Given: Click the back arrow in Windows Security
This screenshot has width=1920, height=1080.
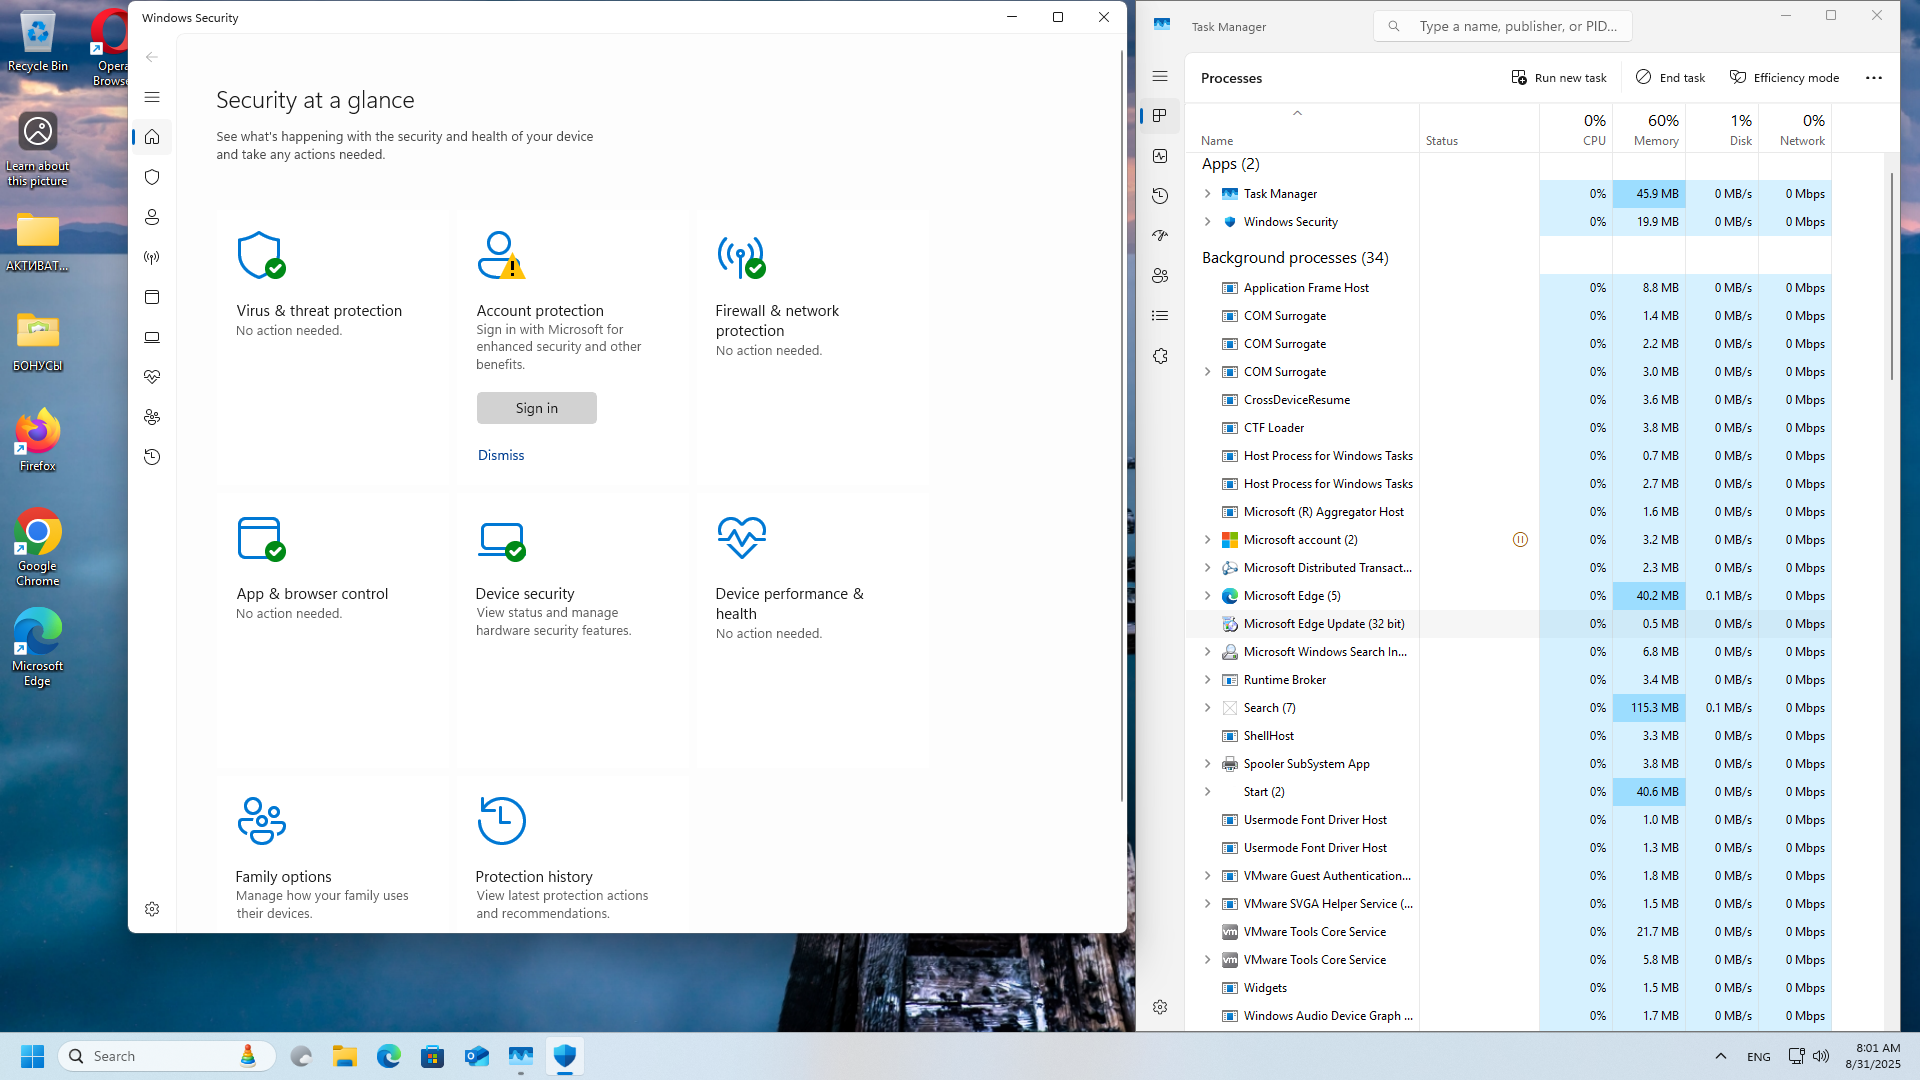Looking at the screenshot, I should click(152, 57).
